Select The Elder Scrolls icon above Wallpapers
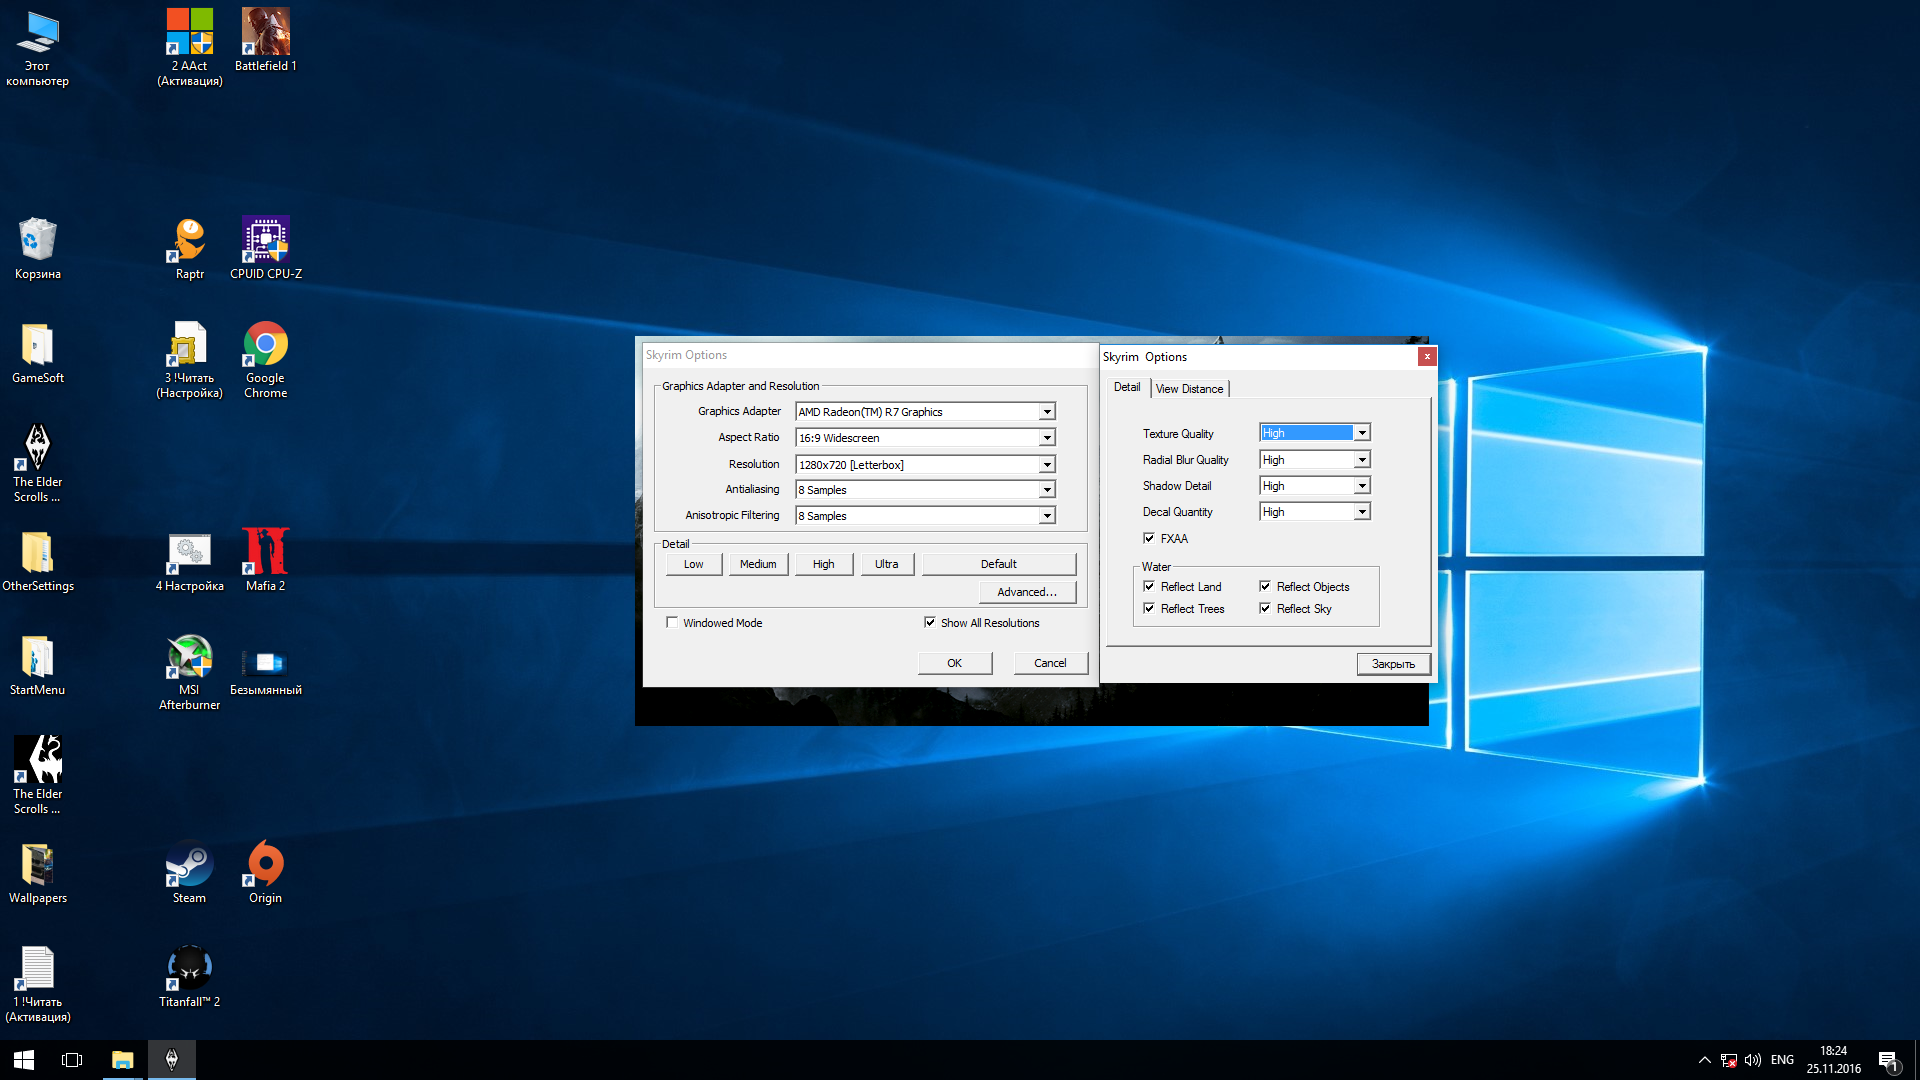1920x1080 pixels. click(x=38, y=775)
